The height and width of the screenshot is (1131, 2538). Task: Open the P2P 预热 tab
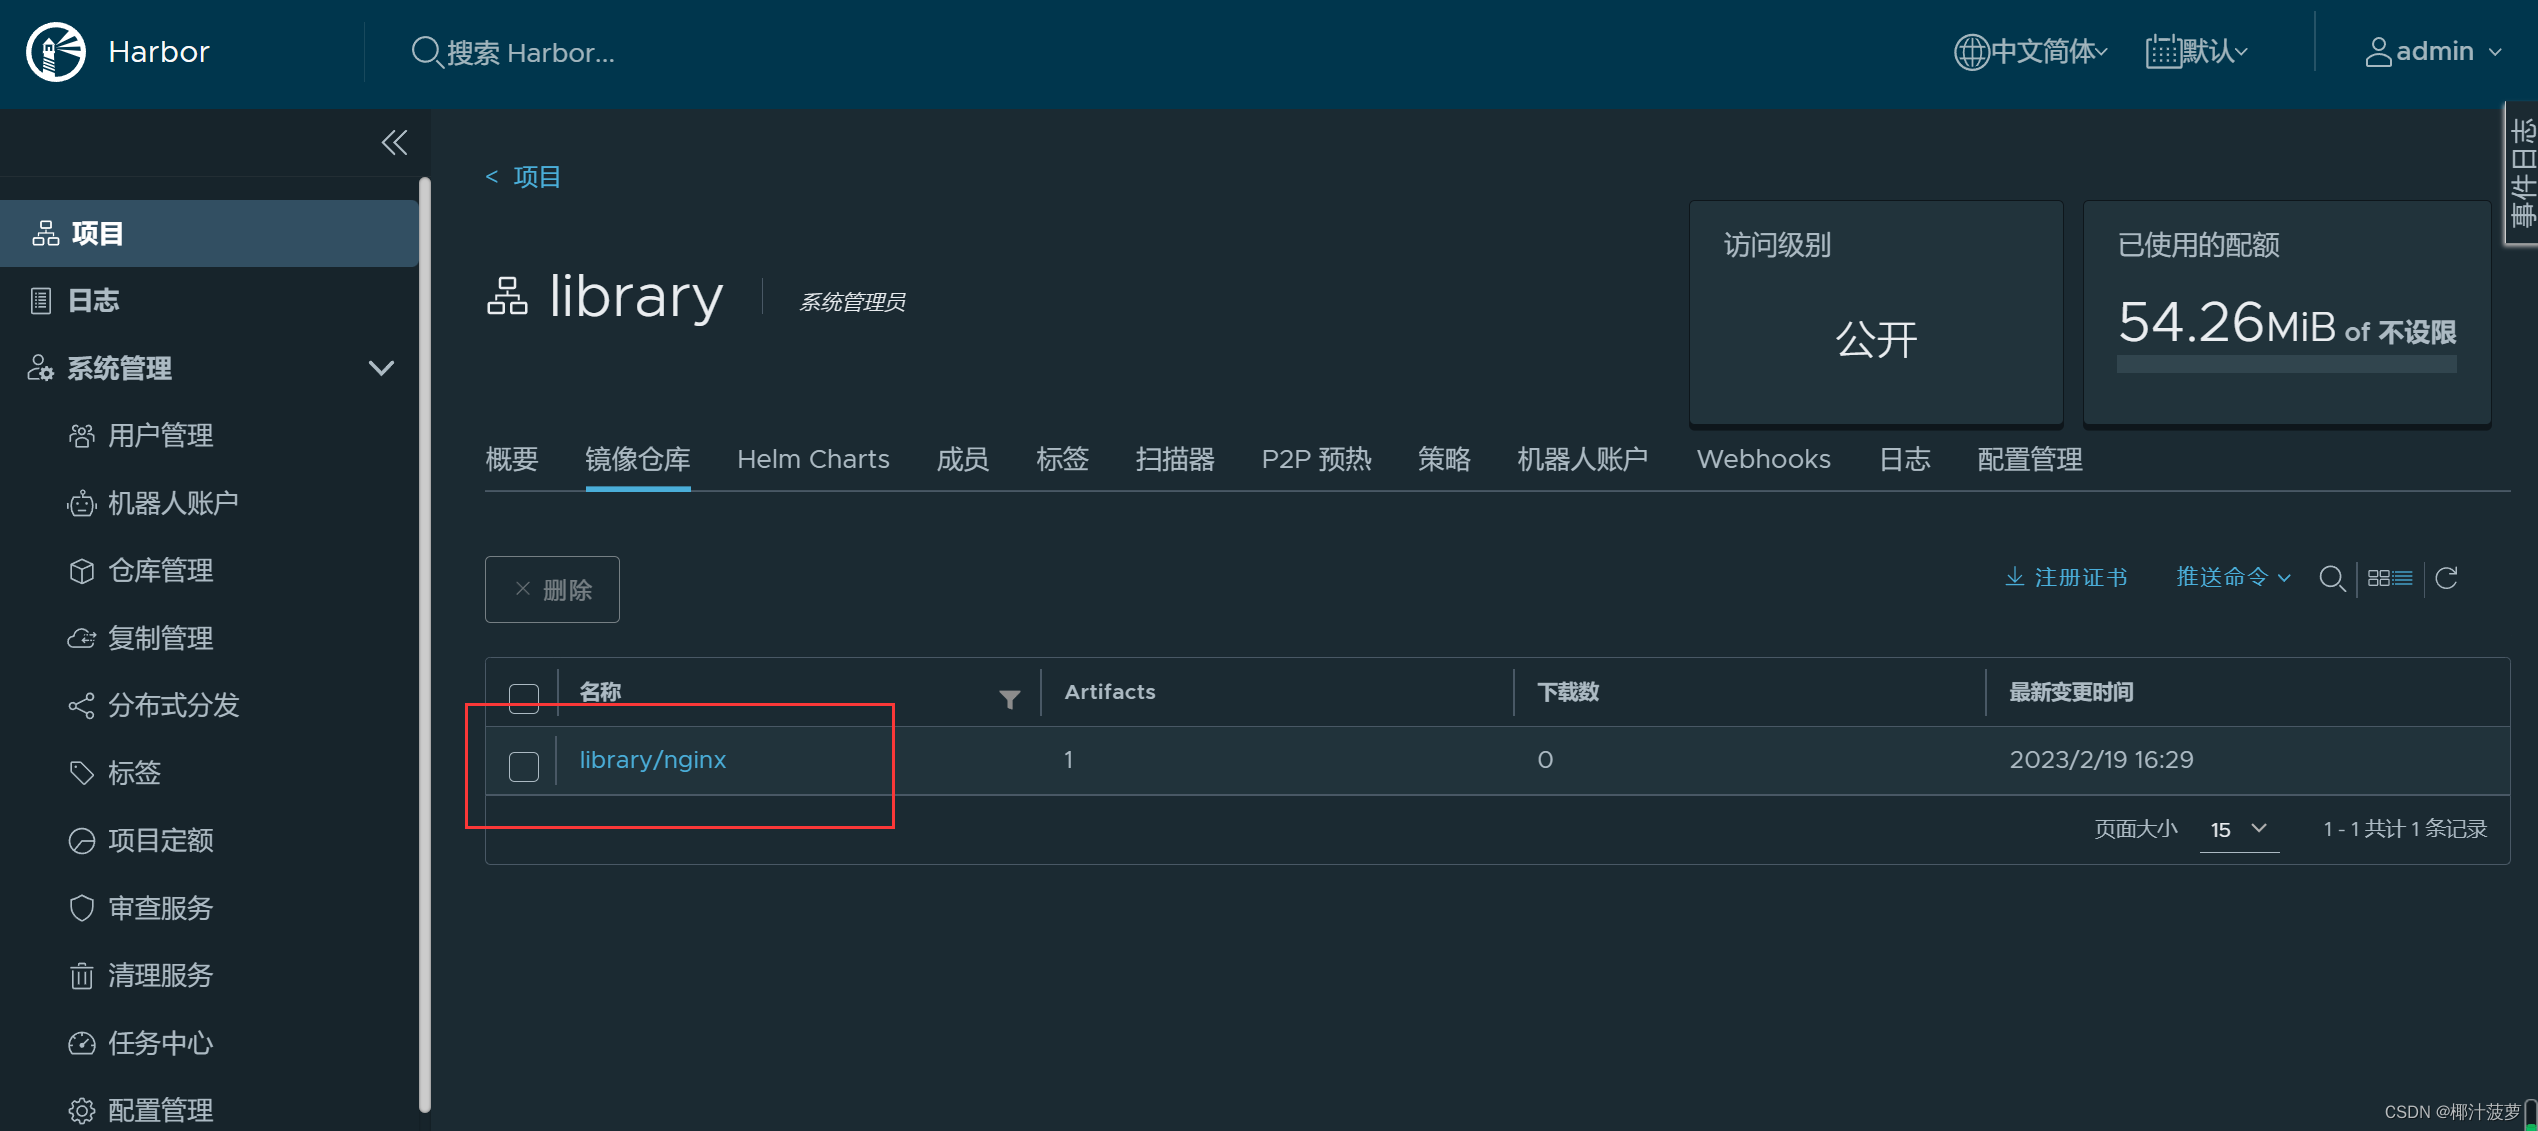tap(1317, 459)
